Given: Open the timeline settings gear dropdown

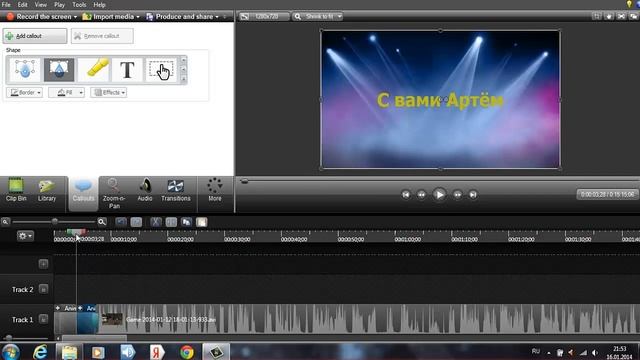Looking at the screenshot, I should point(25,236).
